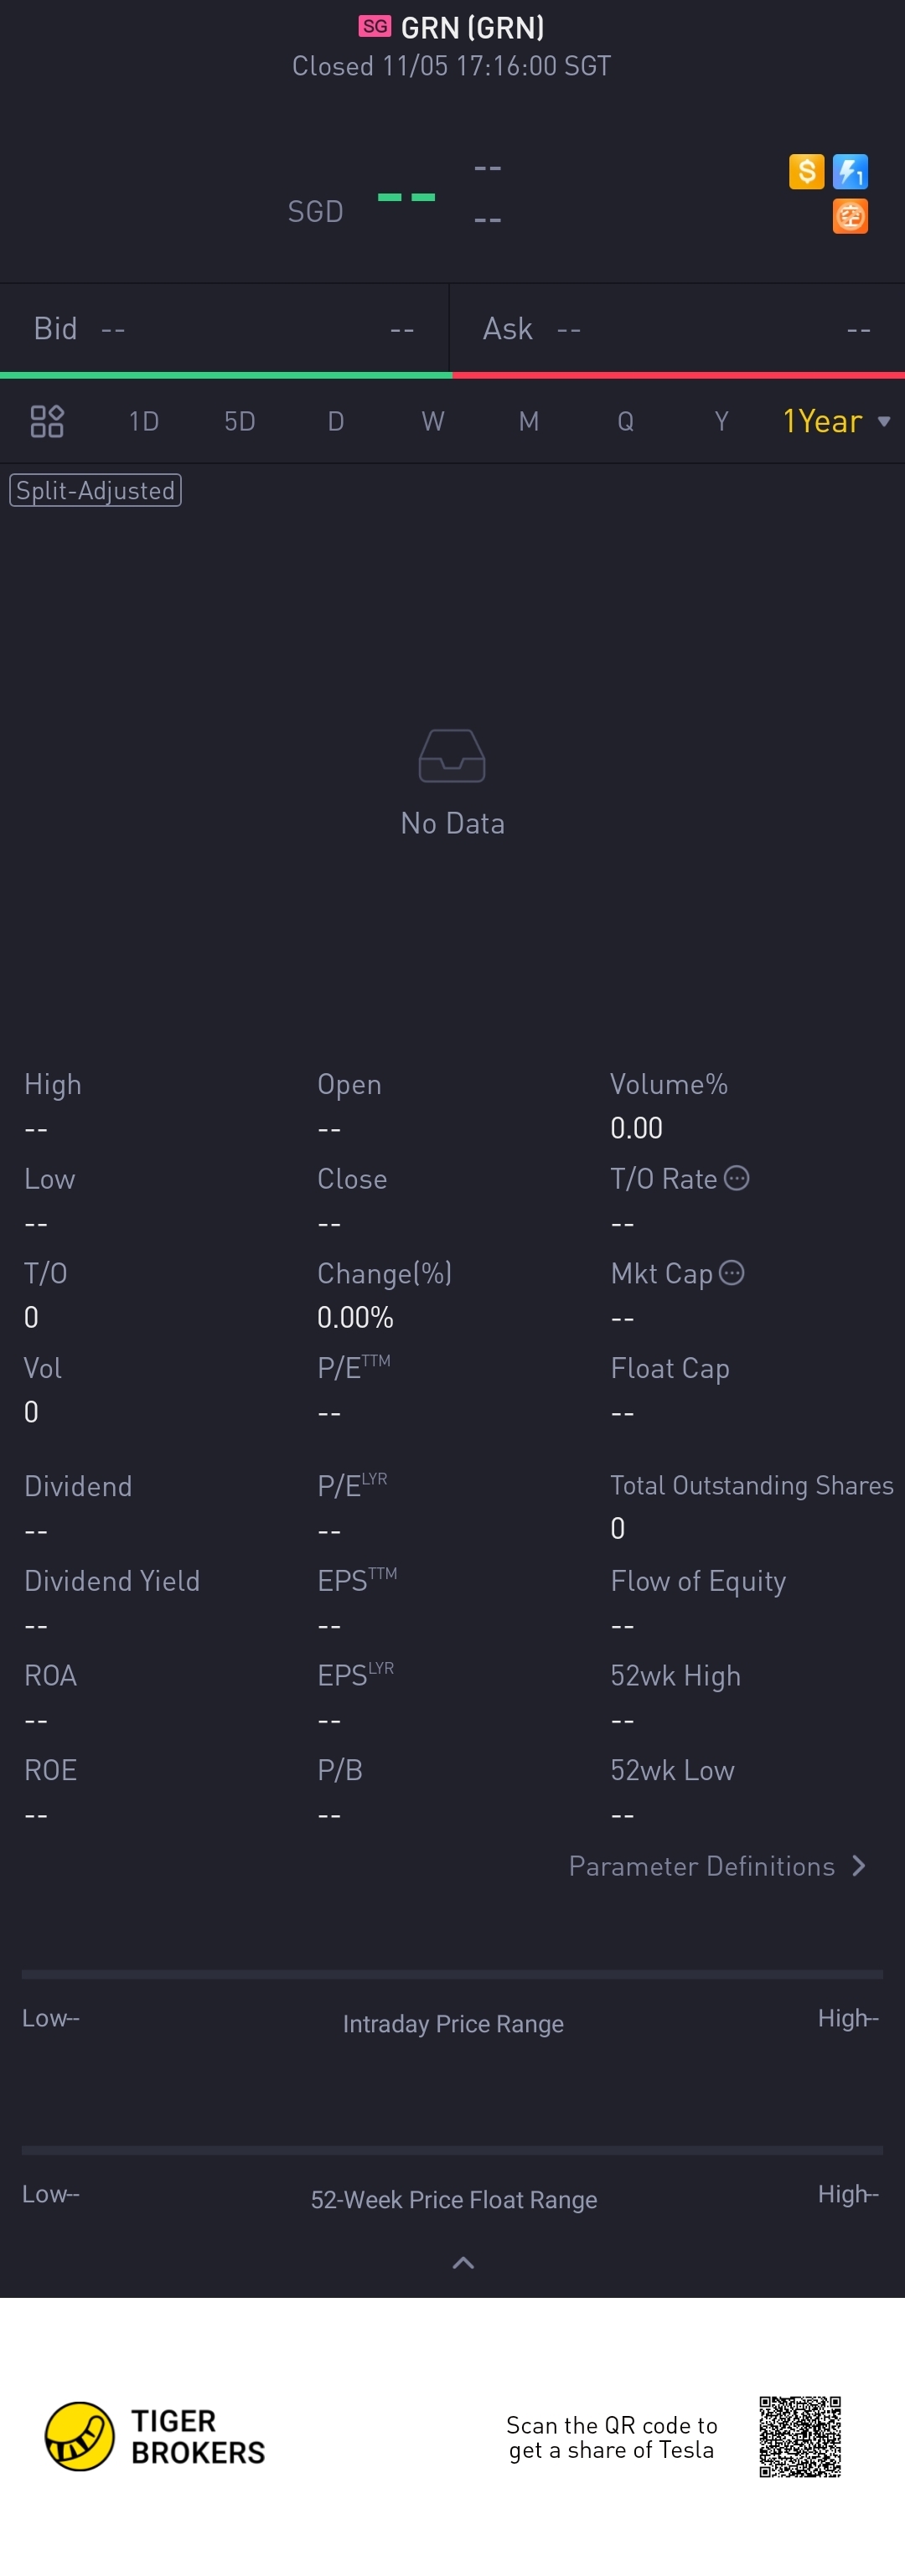The image size is (905, 2576).
Task: Collapse the details with the up chevron
Action: 463,2263
